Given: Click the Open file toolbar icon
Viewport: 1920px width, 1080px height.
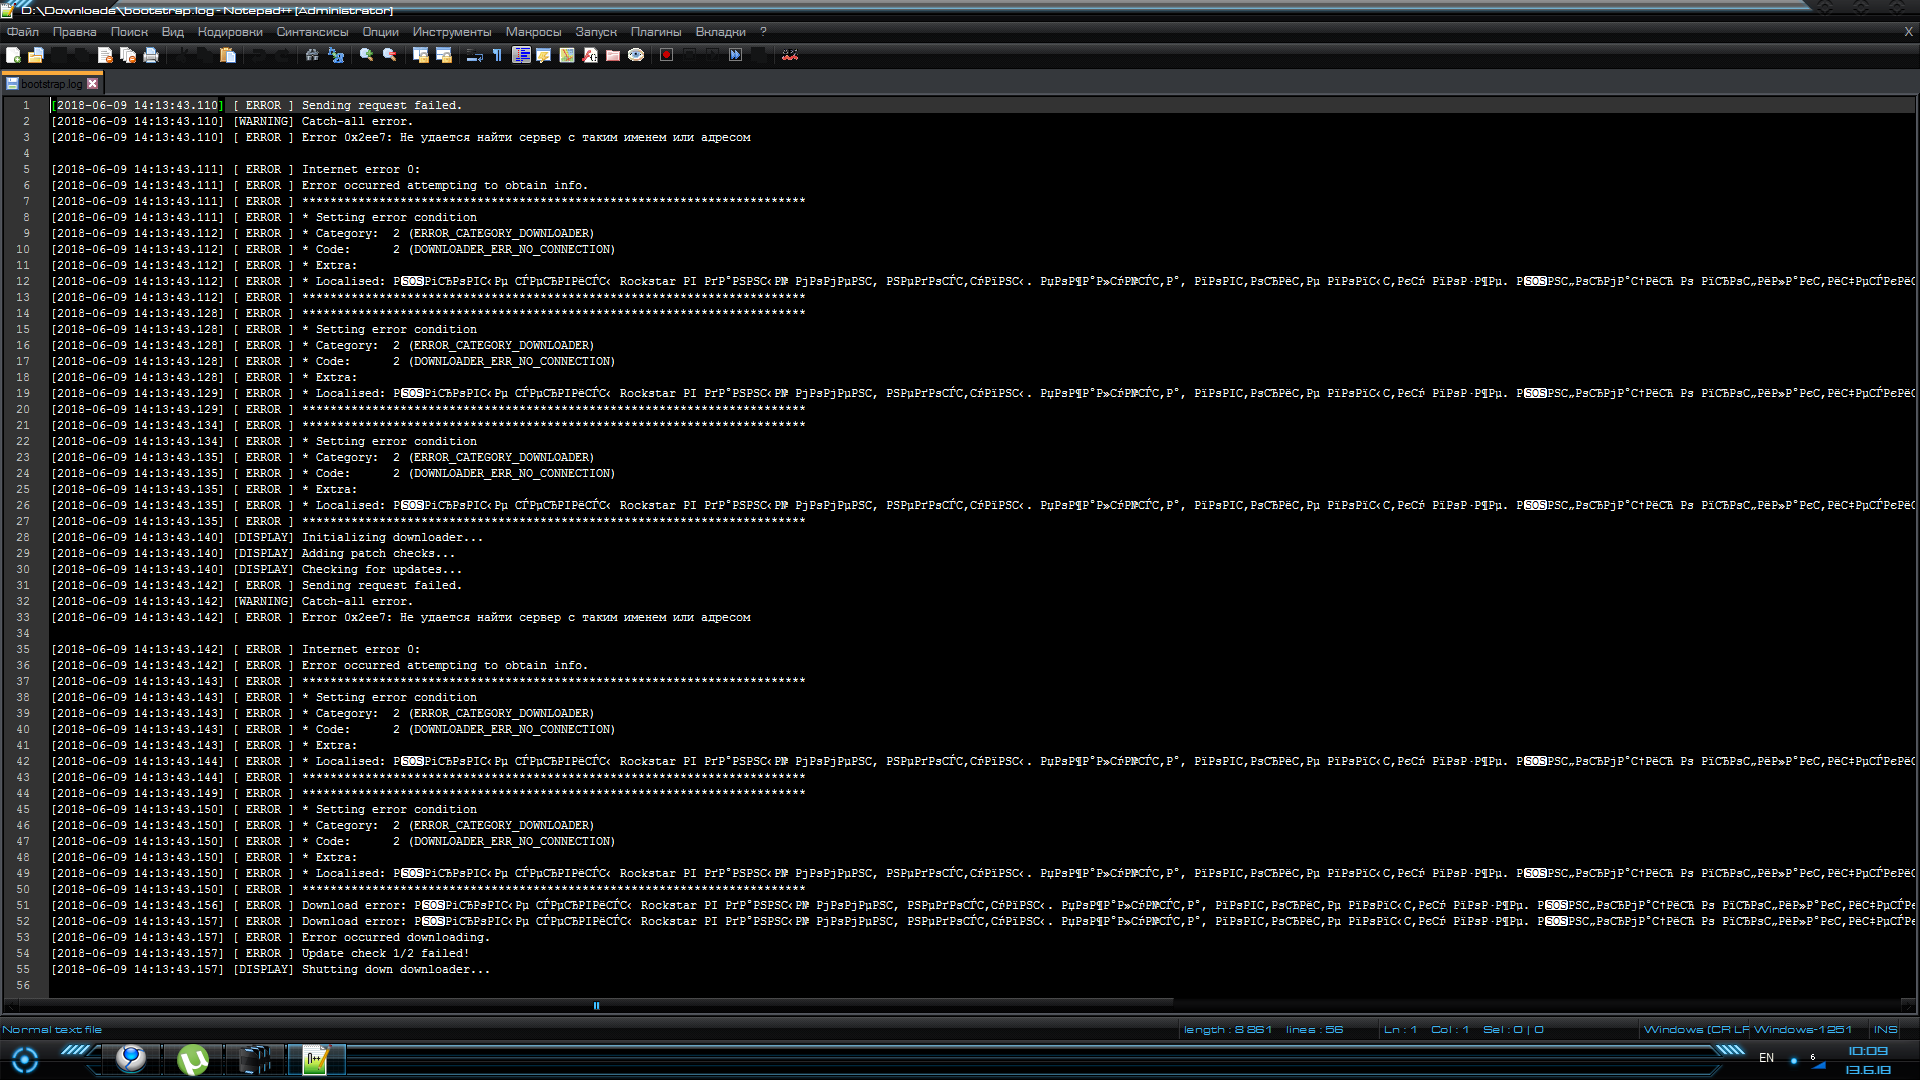Looking at the screenshot, I should (x=36, y=56).
